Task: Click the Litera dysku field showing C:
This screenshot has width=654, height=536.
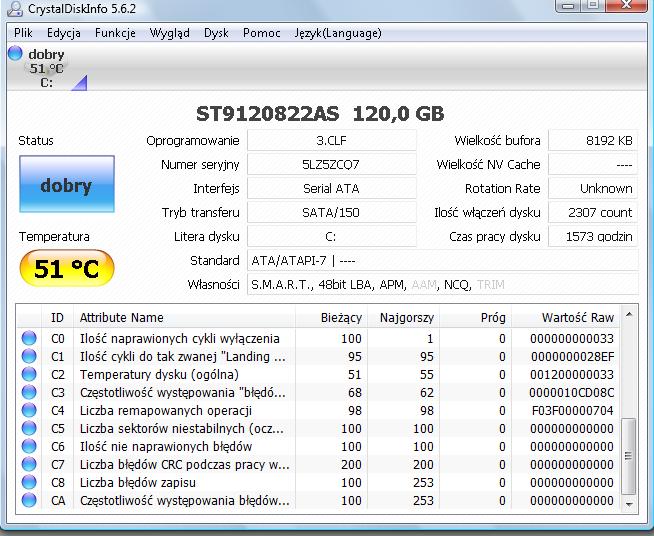Action: coord(332,237)
